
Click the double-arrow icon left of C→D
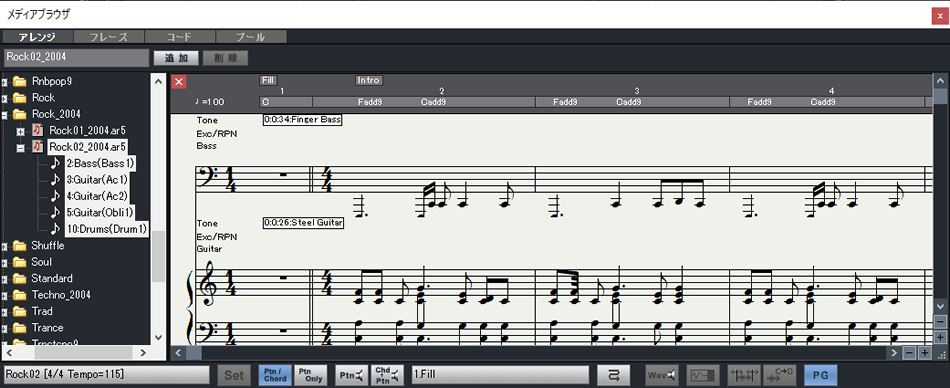(x=743, y=375)
